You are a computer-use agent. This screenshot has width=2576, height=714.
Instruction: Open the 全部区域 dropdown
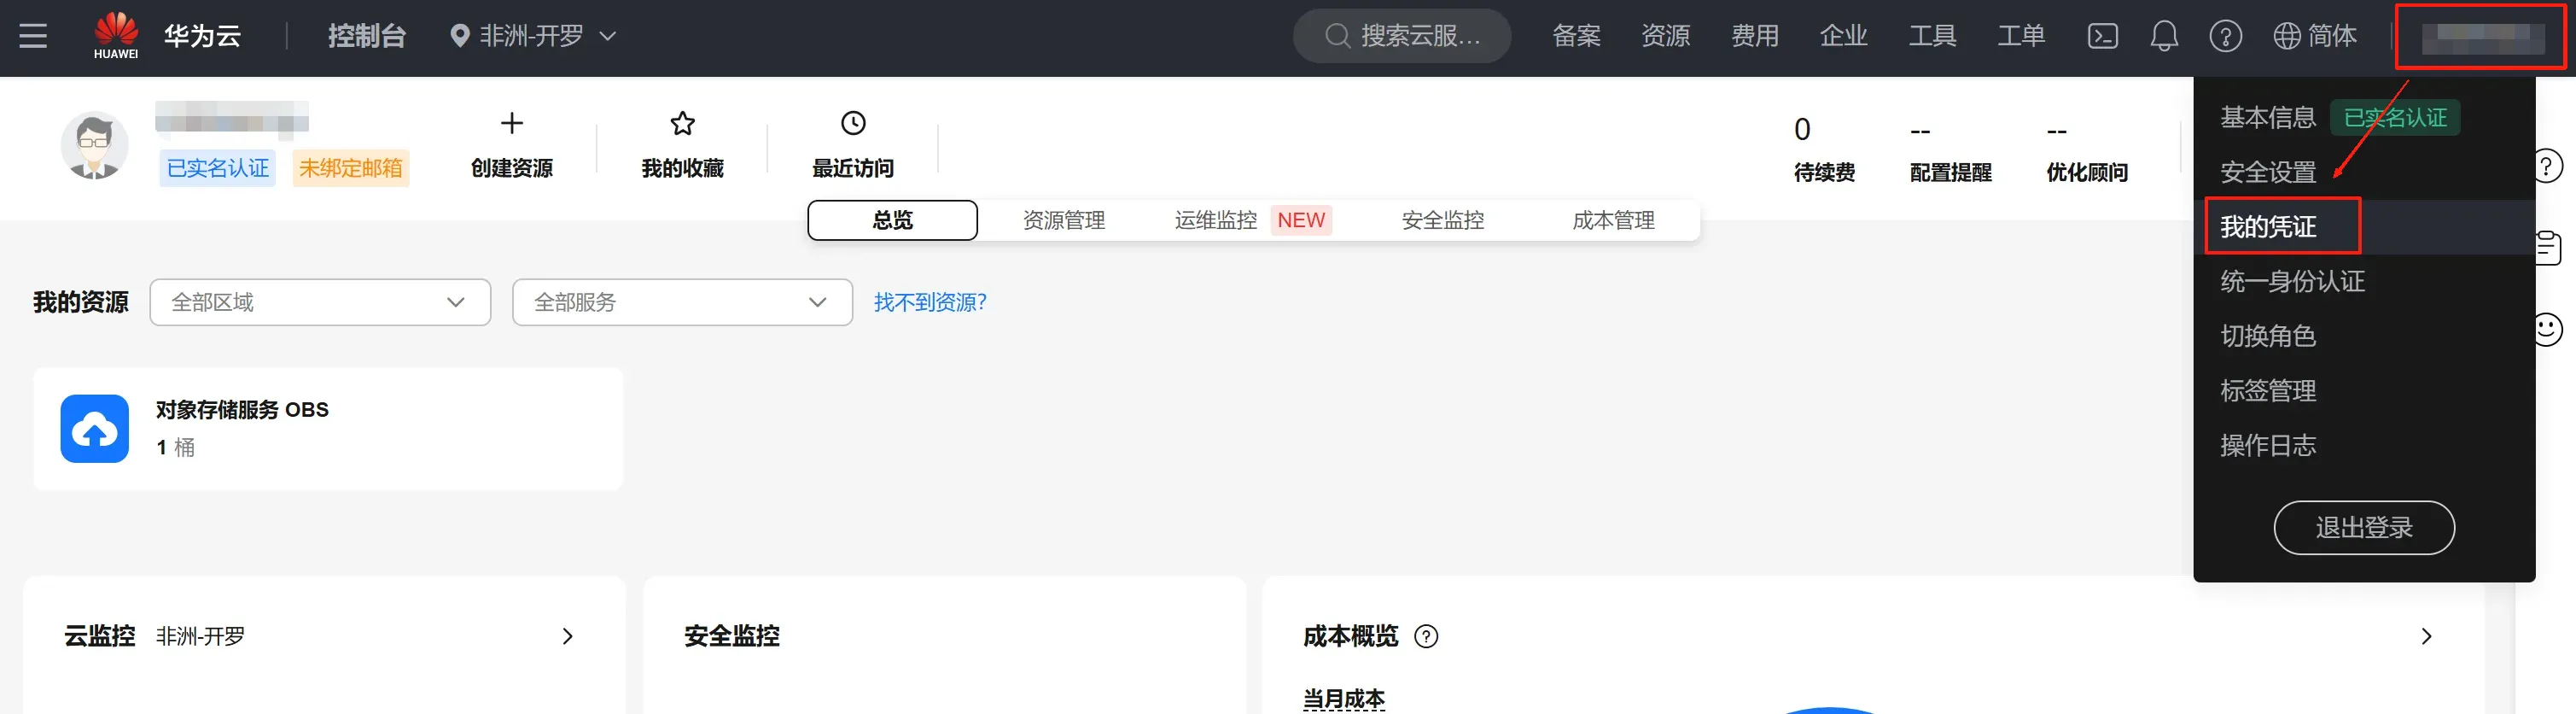click(x=320, y=302)
